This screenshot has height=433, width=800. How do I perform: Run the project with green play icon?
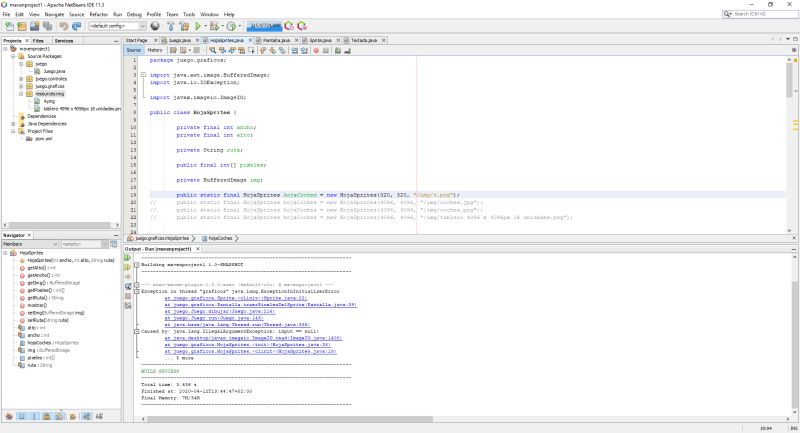pos(198,26)
